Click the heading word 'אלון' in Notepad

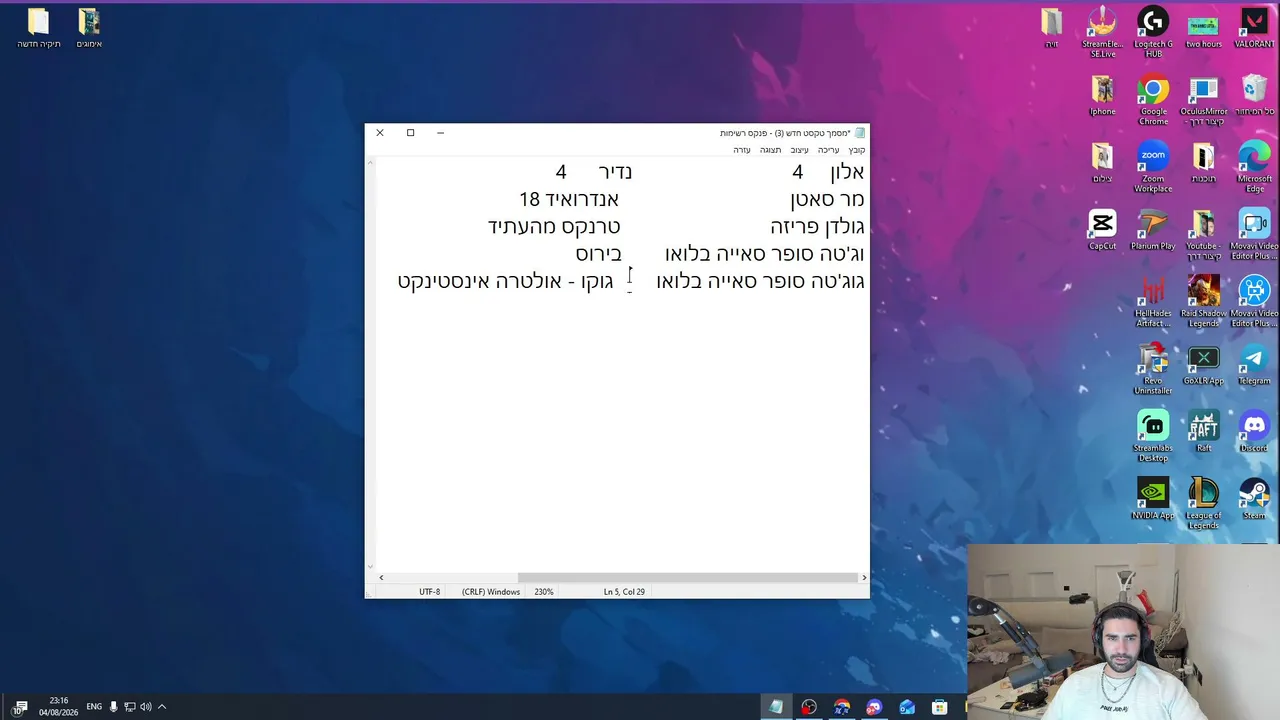point(846,172)
